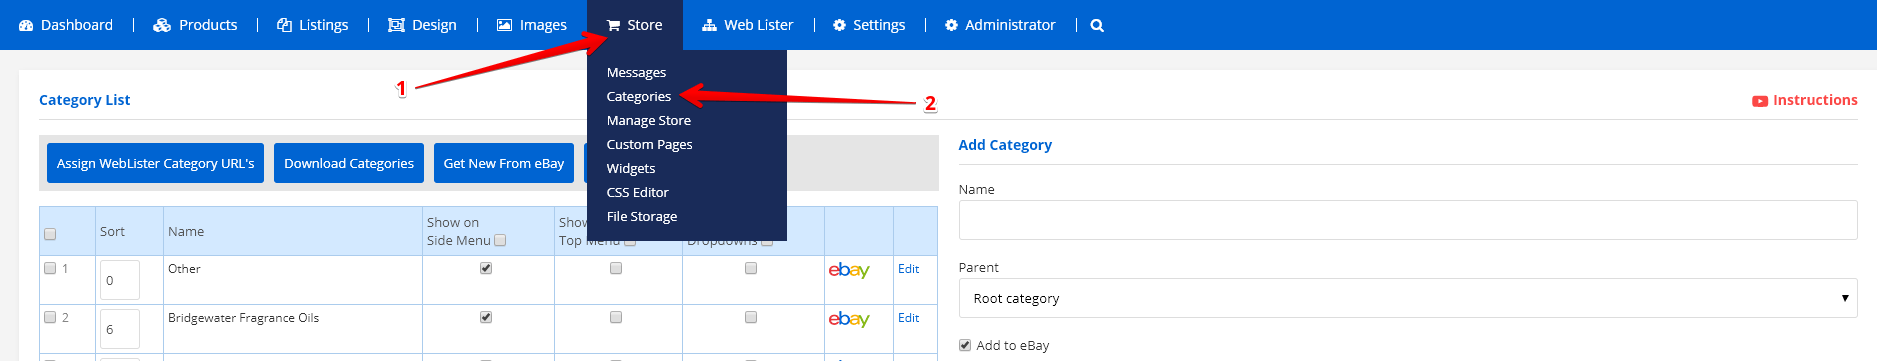Click the eBay logo in Other row
The width and height of the screenshot is (1877, 361).
[x=849, y=270]
